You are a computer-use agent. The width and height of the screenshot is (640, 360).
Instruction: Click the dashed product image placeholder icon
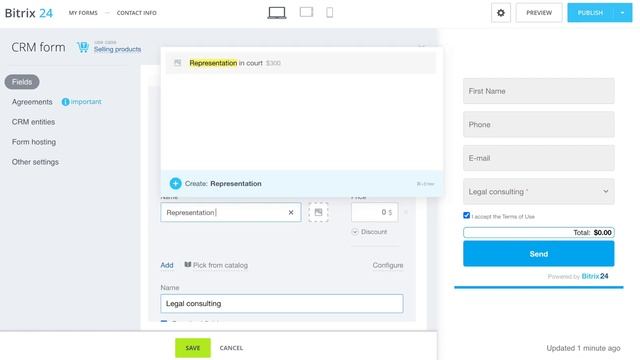[318, 212]
